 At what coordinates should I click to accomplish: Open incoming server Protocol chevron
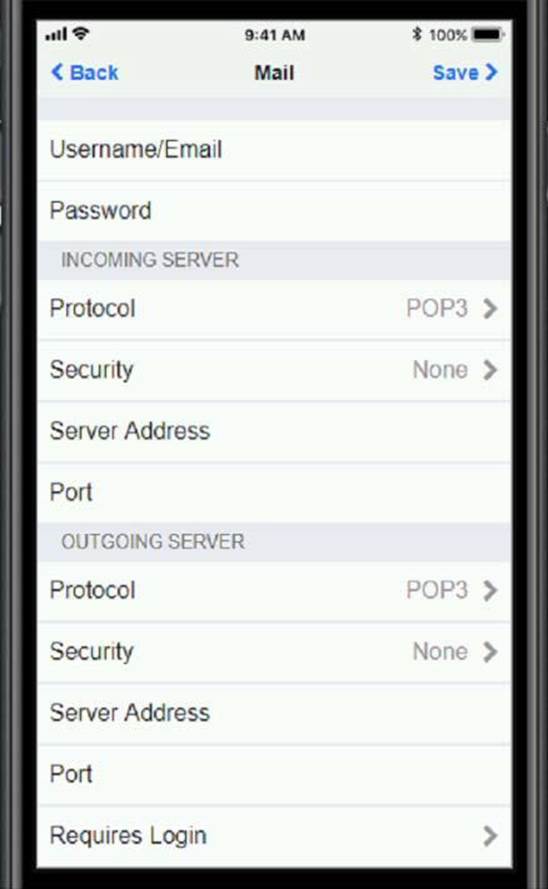(x=490, y=309)
